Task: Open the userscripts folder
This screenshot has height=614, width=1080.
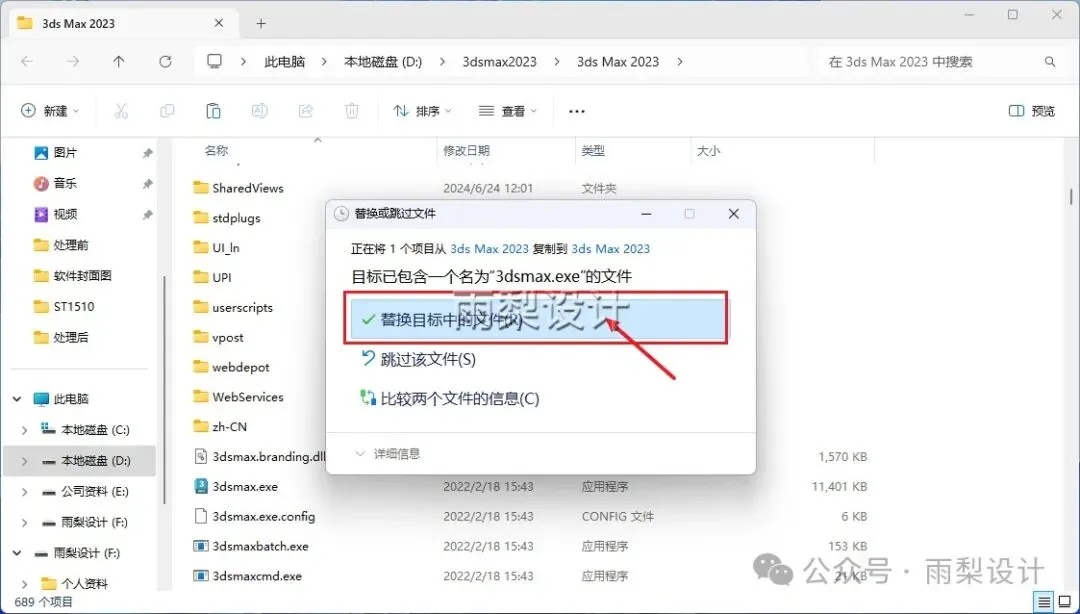Action: click(242, 307)
